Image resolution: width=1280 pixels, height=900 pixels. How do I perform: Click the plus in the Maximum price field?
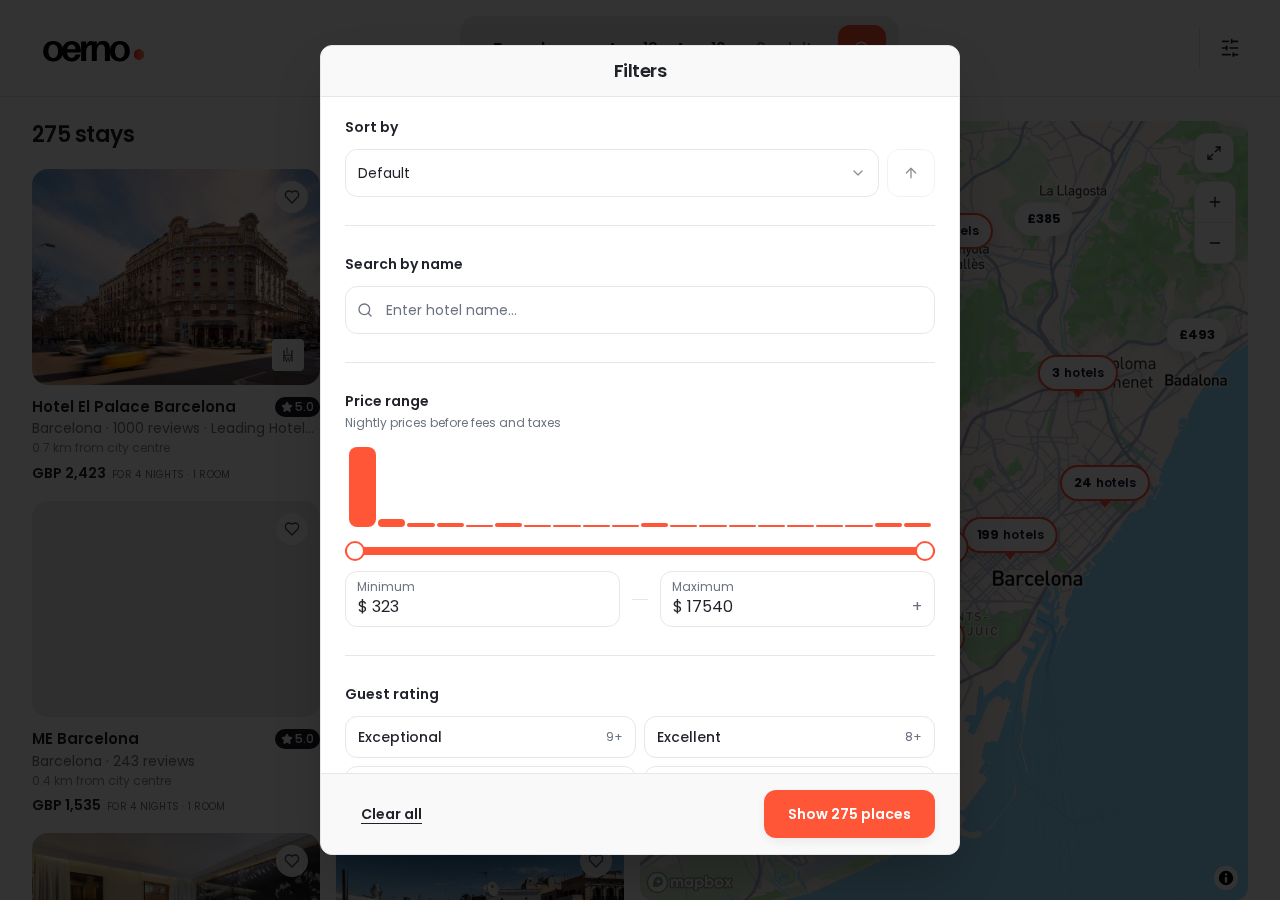pyautogui.click(x=917, y=606)
